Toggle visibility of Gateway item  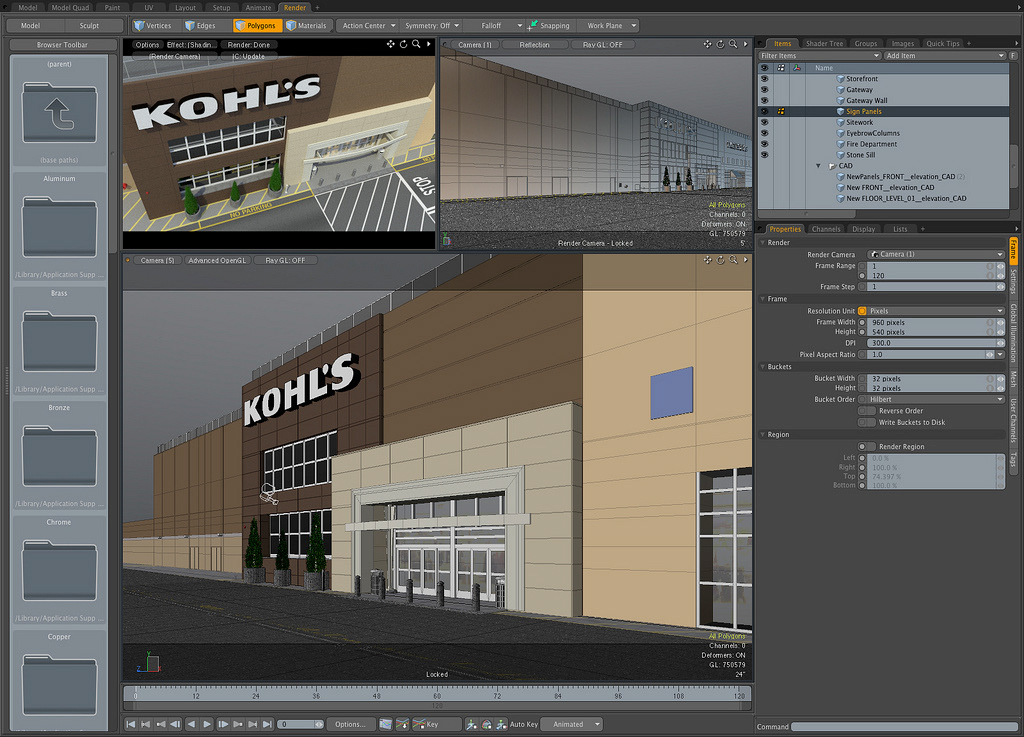(x=764, y=90)
